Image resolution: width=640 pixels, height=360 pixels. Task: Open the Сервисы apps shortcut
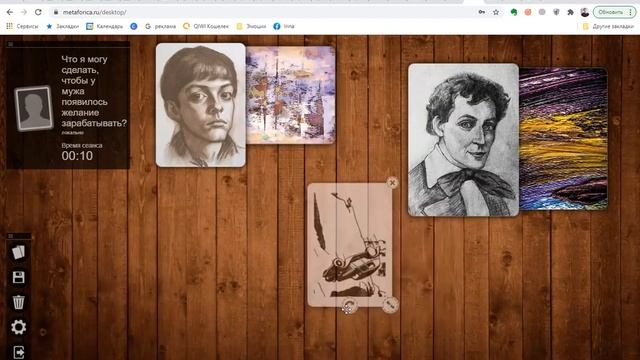[22, 26]
